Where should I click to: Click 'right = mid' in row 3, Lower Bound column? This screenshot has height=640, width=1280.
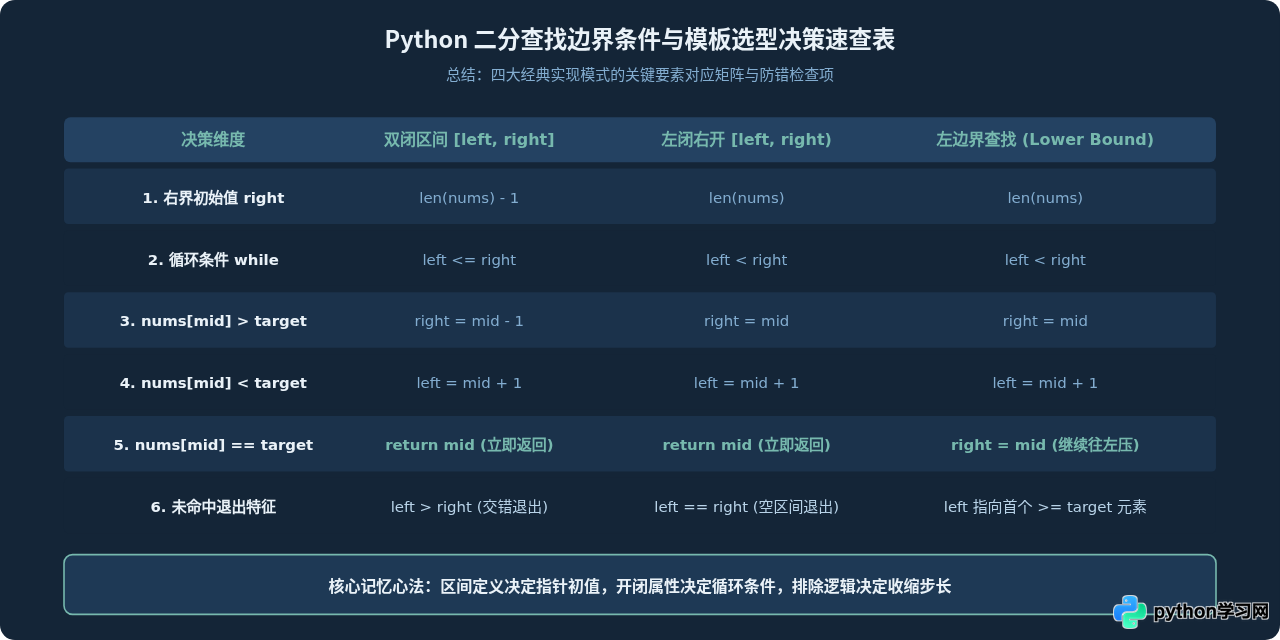1045,322
